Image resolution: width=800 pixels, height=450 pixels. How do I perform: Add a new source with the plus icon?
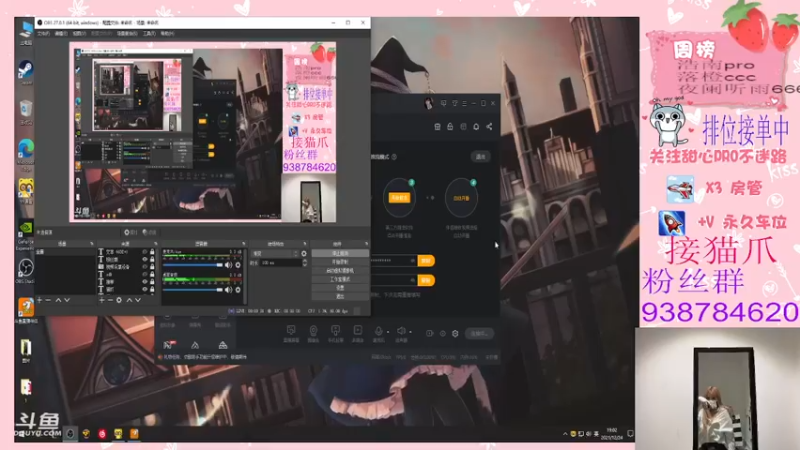tap(102, 300)
